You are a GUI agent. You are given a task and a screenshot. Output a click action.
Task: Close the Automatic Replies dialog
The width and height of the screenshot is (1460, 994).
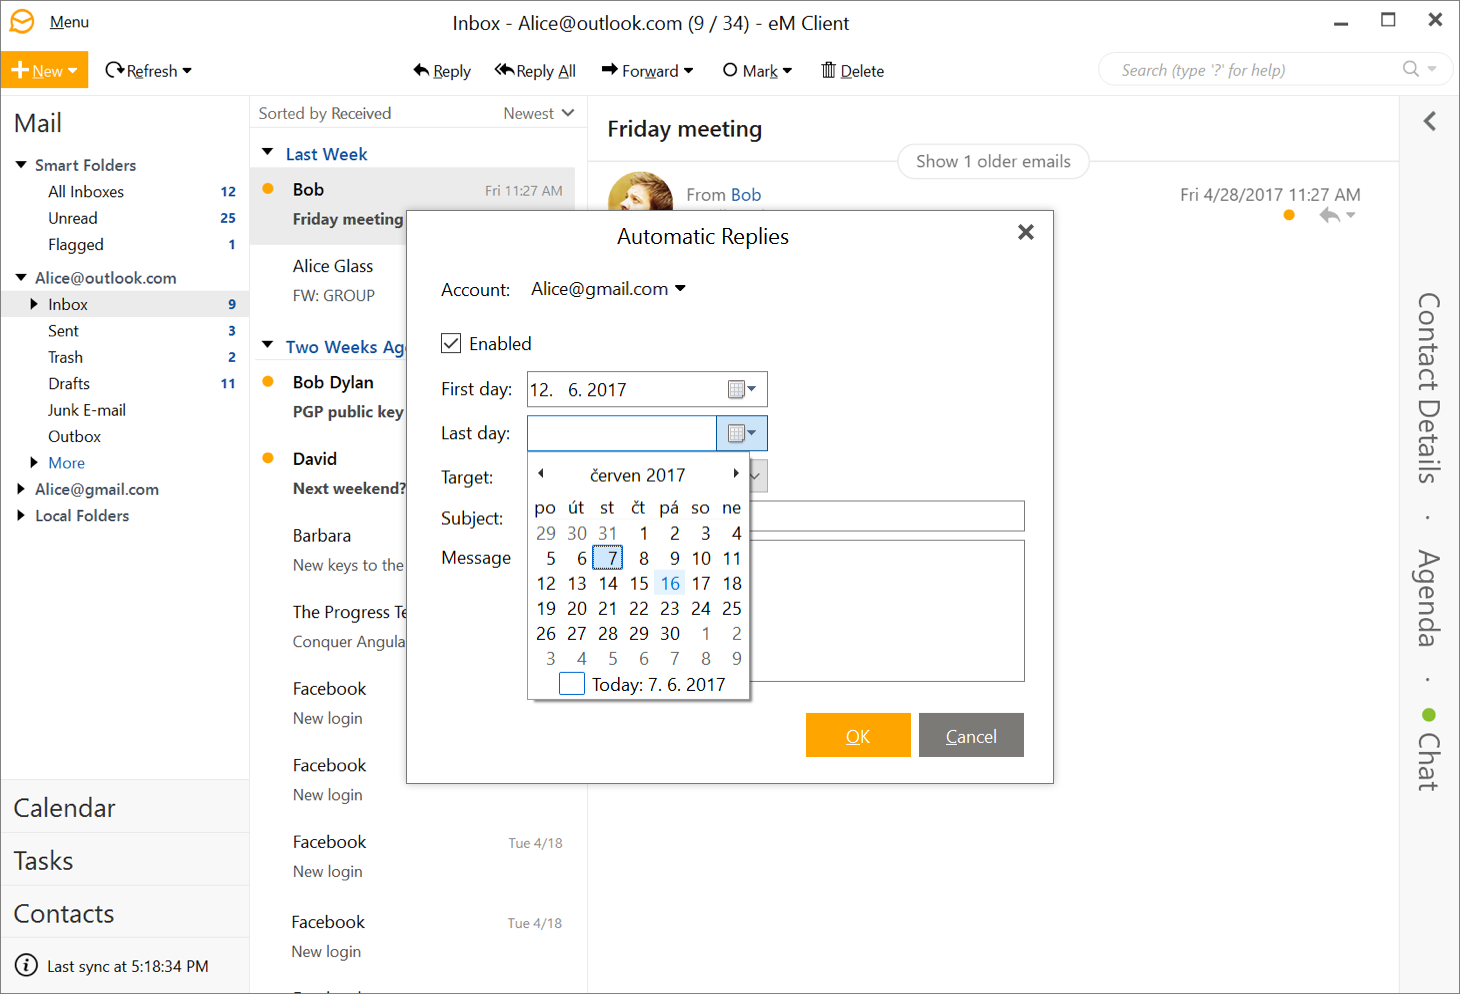(1026, 232)
